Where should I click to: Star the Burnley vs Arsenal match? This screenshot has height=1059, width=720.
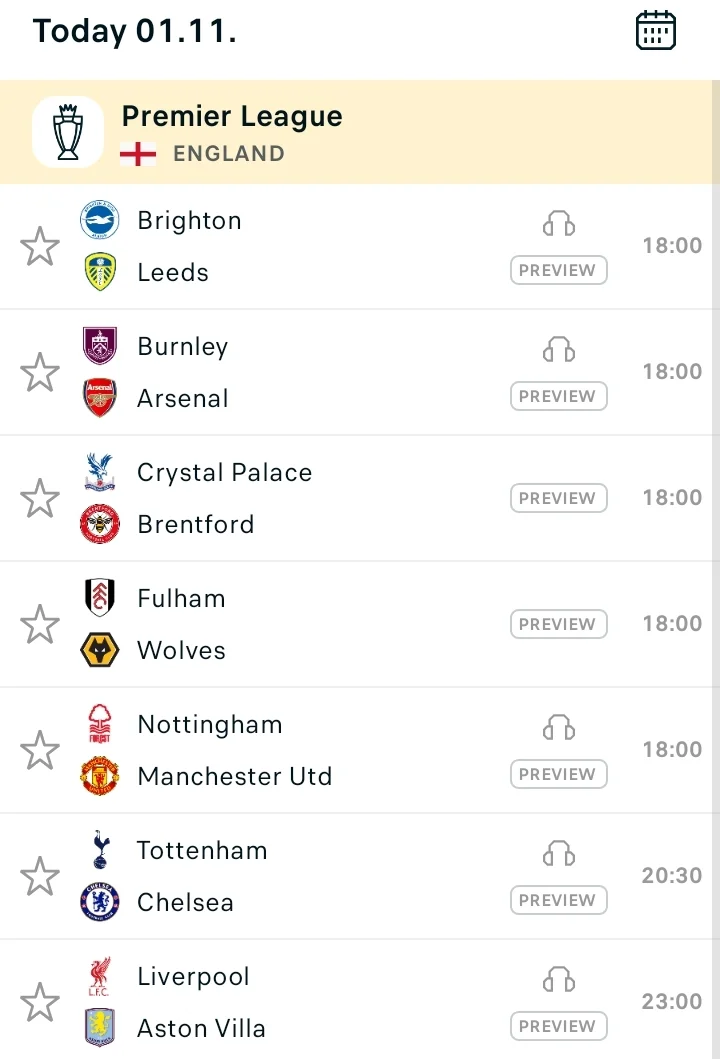40,372
